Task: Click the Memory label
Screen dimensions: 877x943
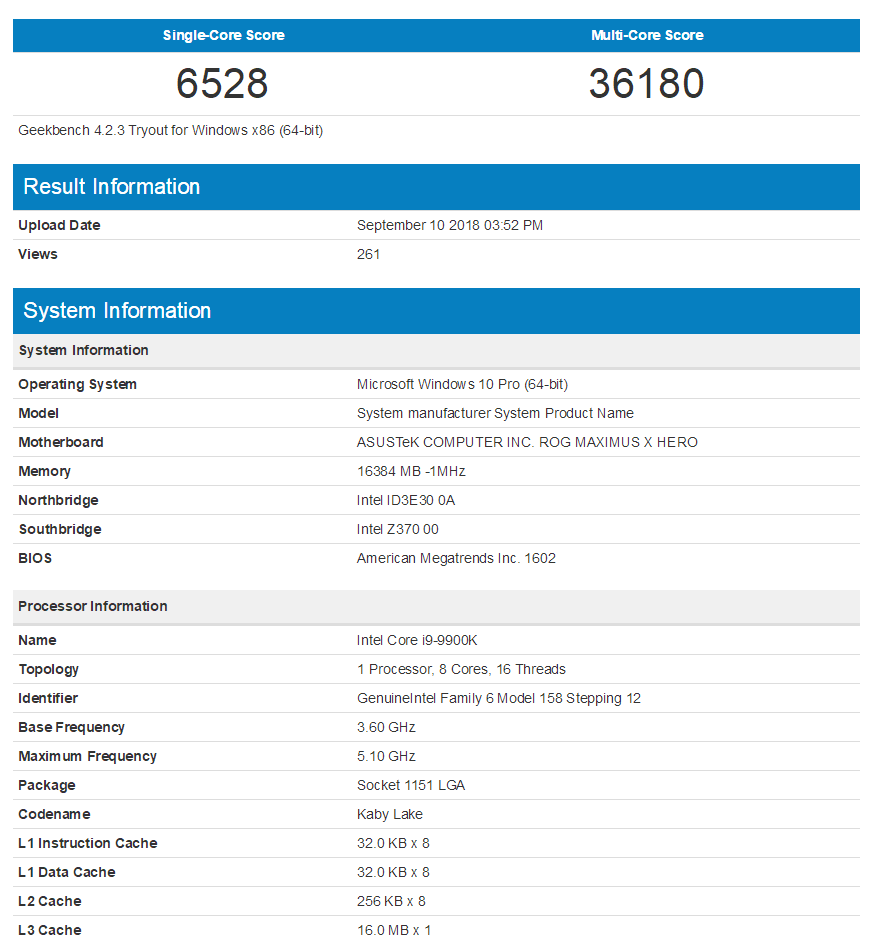Action: tap(44, 472)
